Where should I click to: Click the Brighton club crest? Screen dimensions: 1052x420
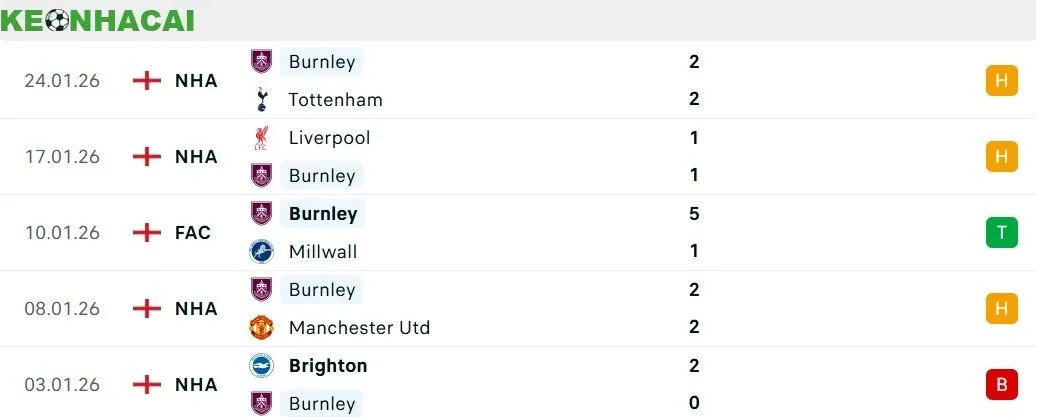pos(261,366)
